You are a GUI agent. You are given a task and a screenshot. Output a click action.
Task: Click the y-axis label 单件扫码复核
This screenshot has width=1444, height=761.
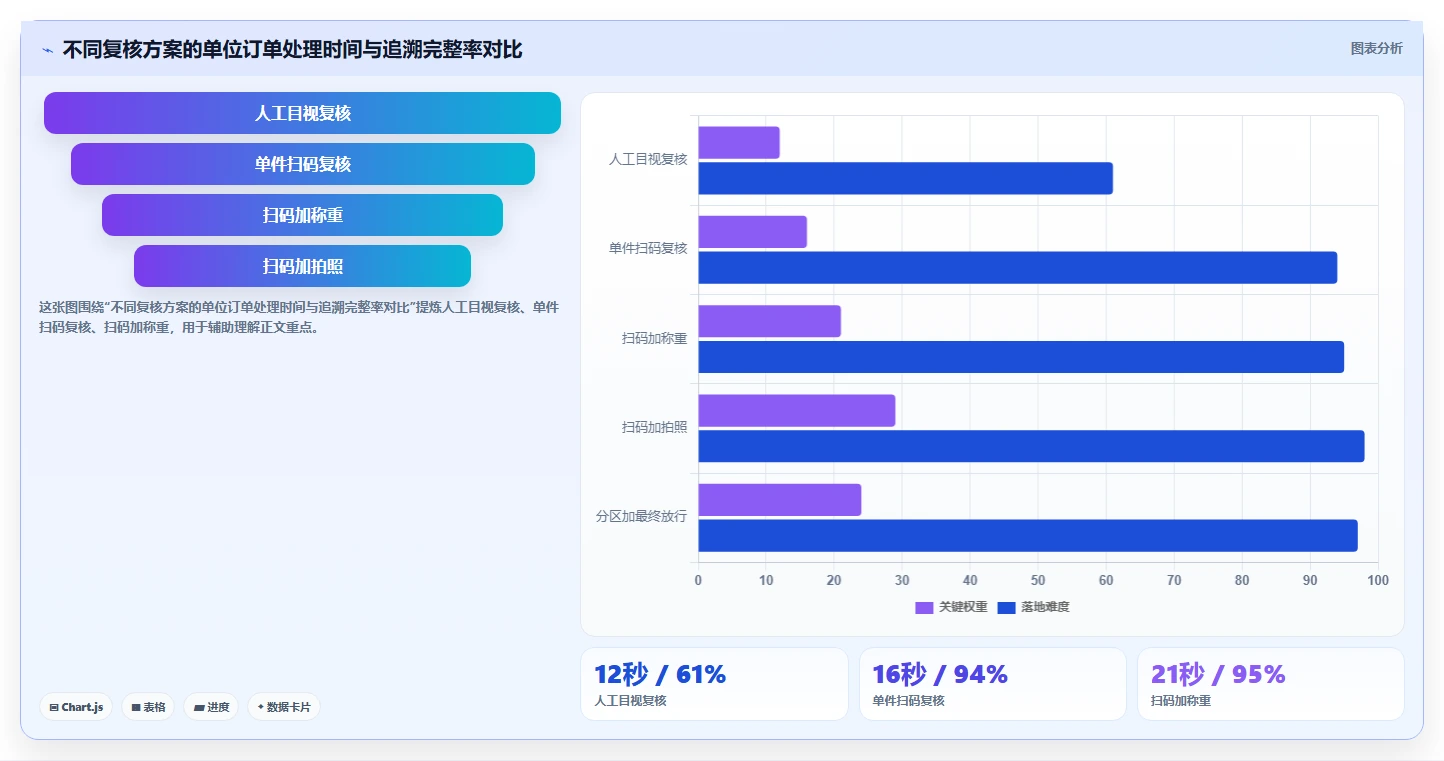(648, 248)
